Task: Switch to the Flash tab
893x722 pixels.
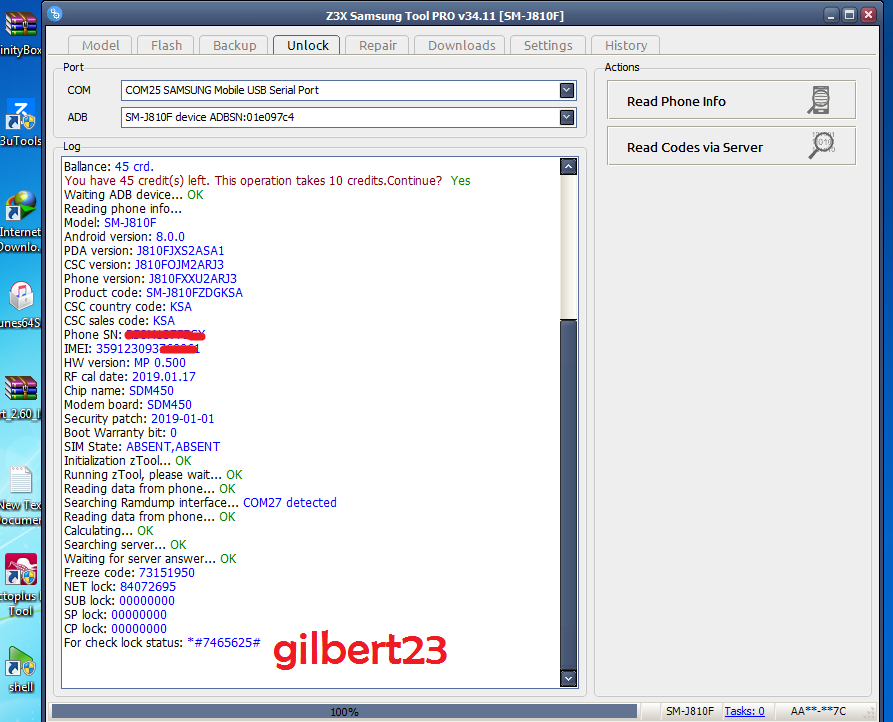Action: click(x=166, y=46)
